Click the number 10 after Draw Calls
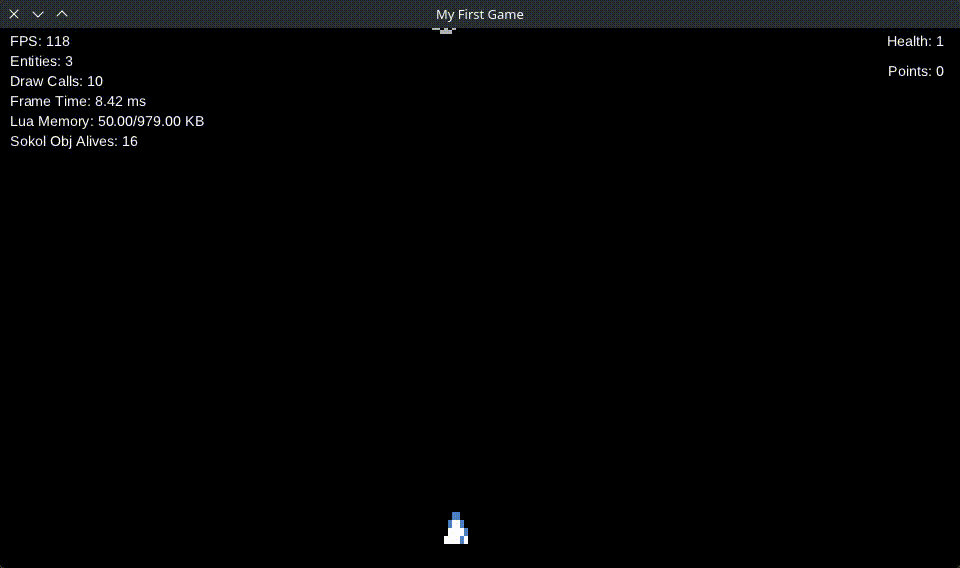The width and height of the screenshot is (960, 568). pyautogui.click(x=95, y=81)
